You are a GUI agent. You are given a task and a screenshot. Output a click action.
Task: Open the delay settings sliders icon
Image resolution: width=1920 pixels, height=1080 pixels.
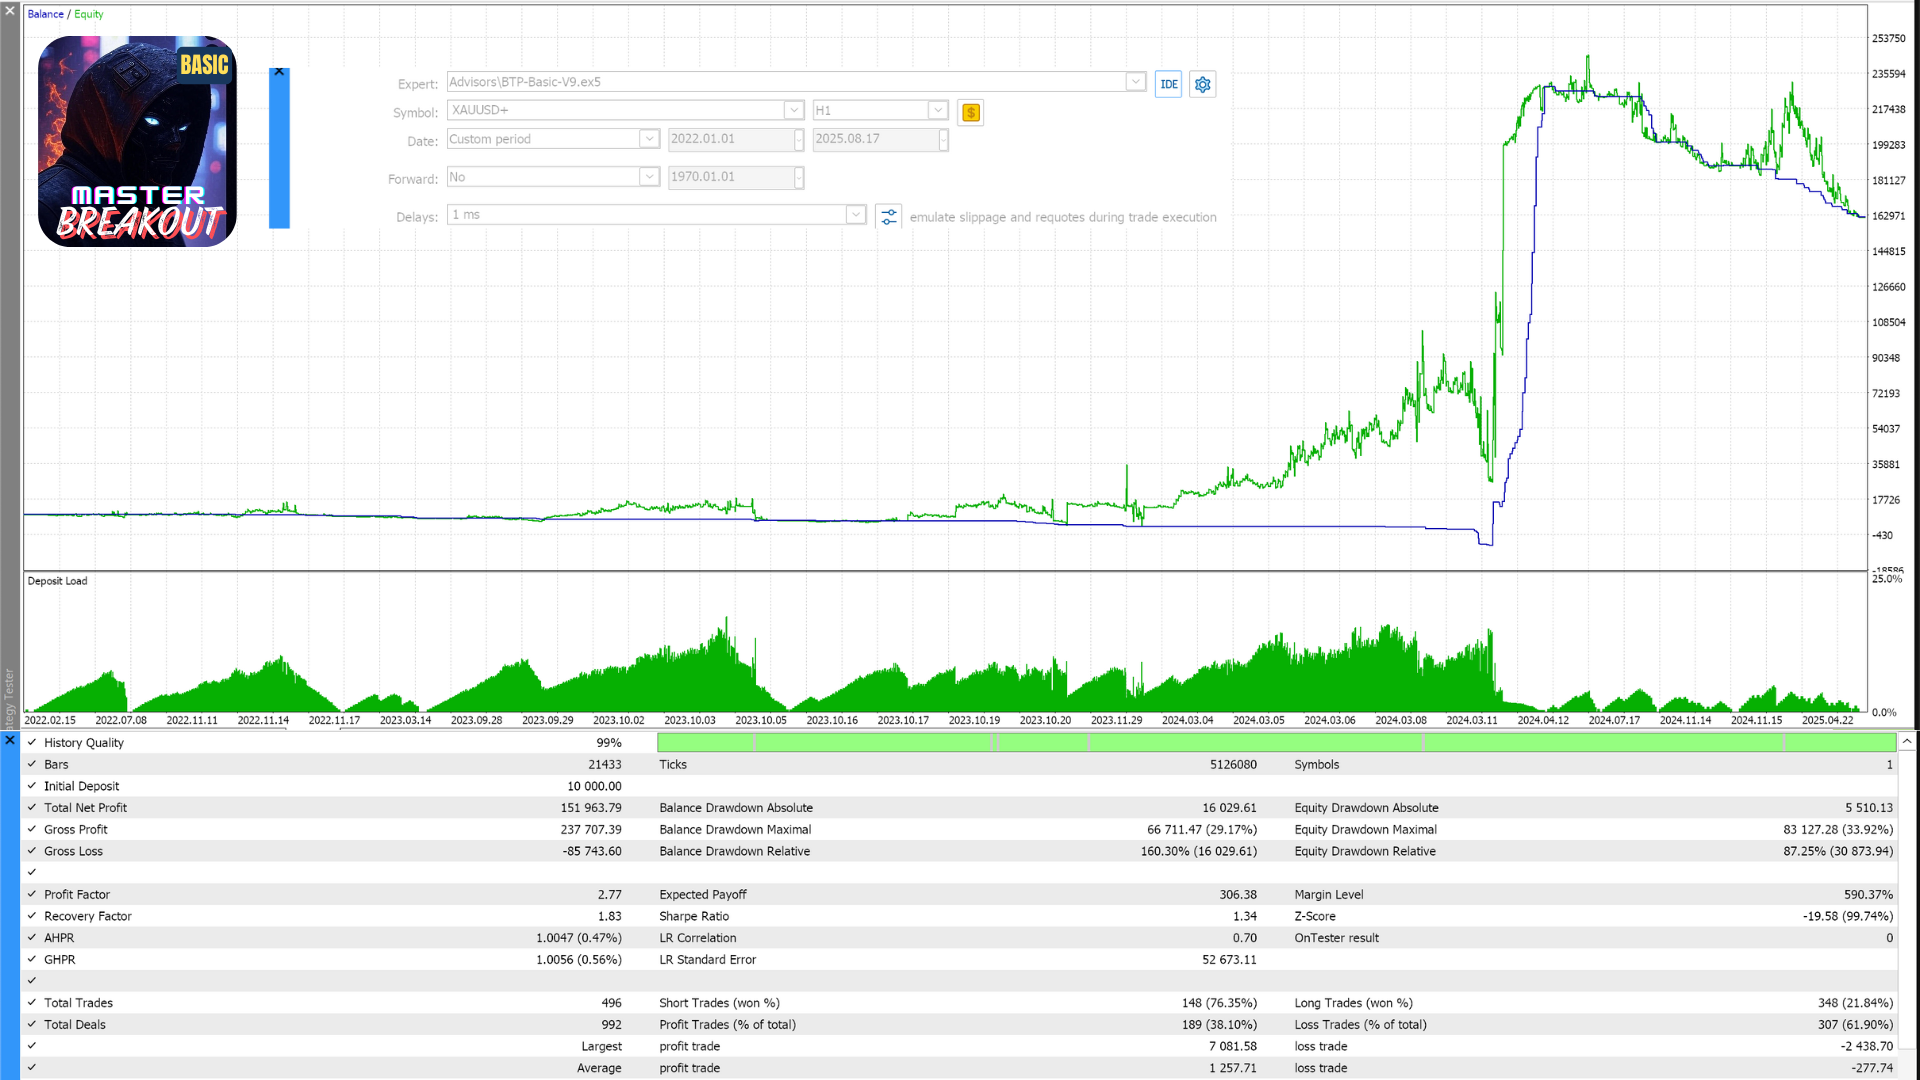pyautogui.click(x=888, y=216)
